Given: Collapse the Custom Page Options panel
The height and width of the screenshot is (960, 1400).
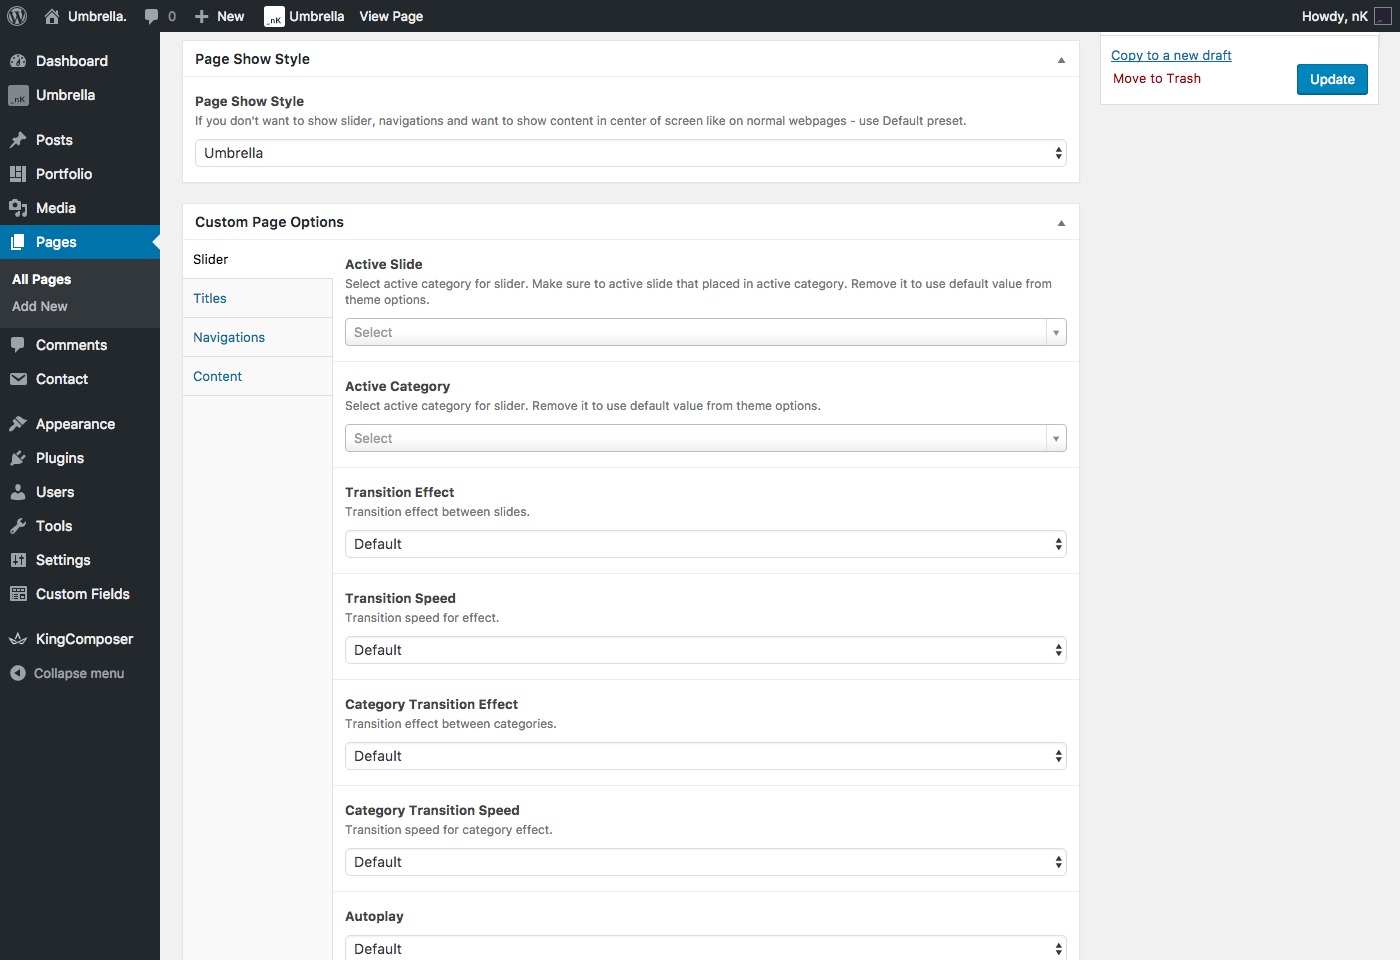Looking at the screenshot, I should click(1061, 223).
